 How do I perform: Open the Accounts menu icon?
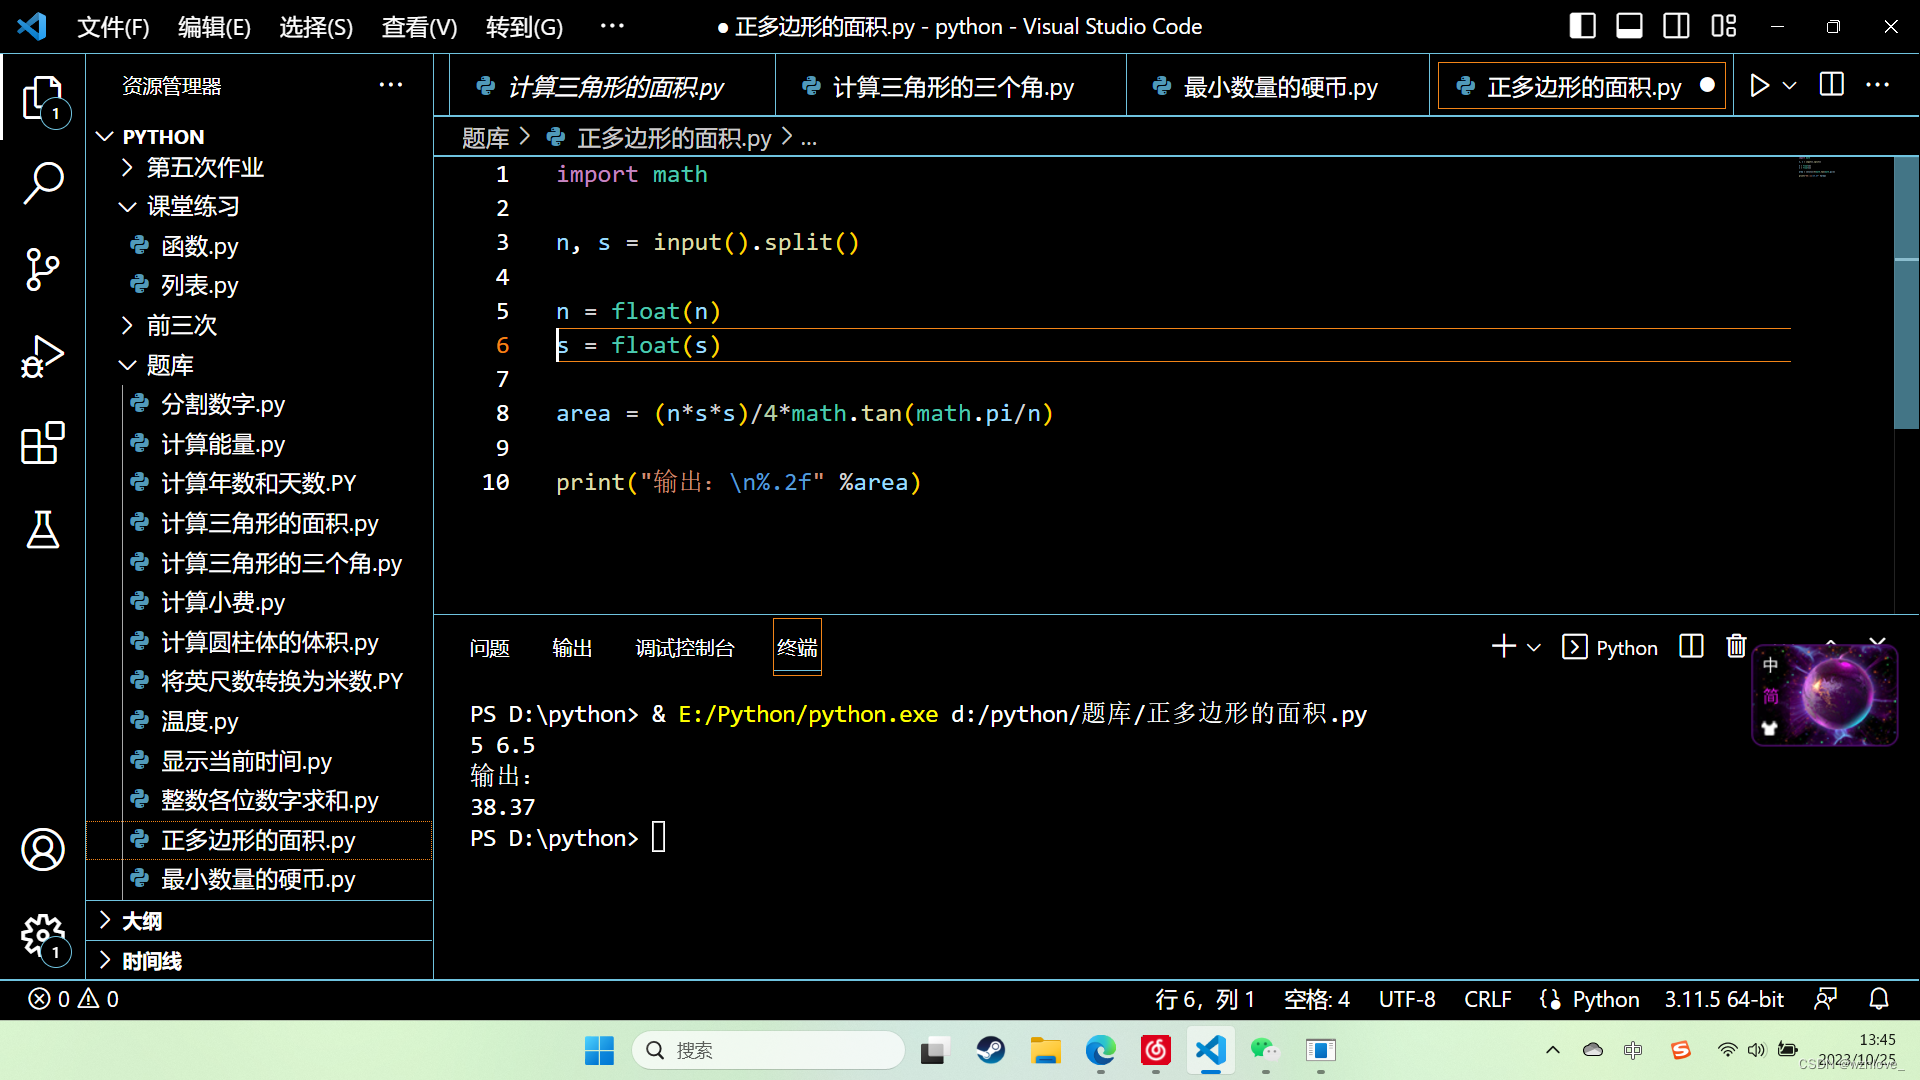coord(43,849)
